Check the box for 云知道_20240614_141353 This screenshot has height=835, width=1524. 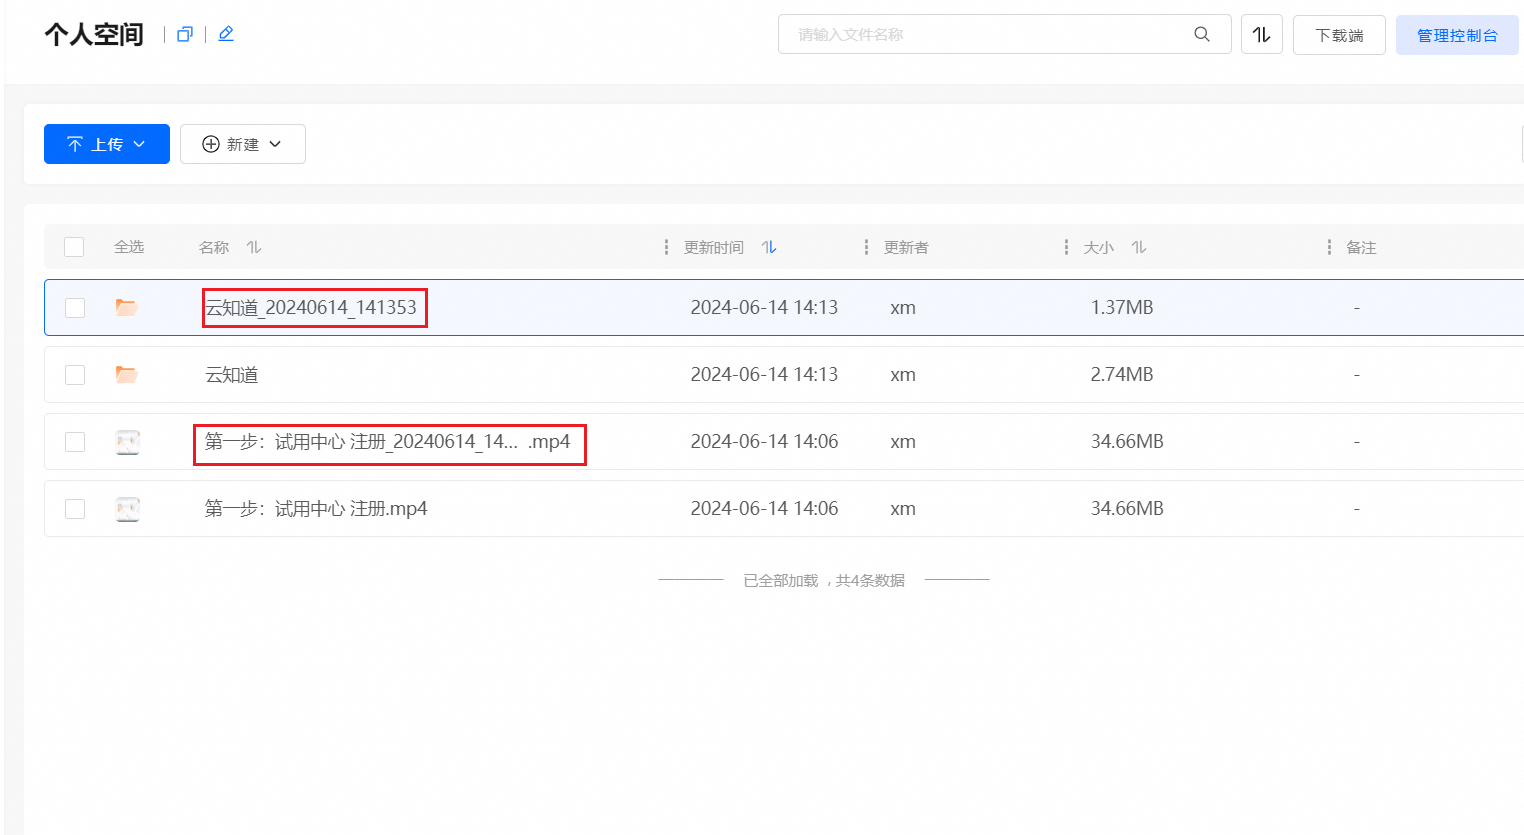point(75,308)
